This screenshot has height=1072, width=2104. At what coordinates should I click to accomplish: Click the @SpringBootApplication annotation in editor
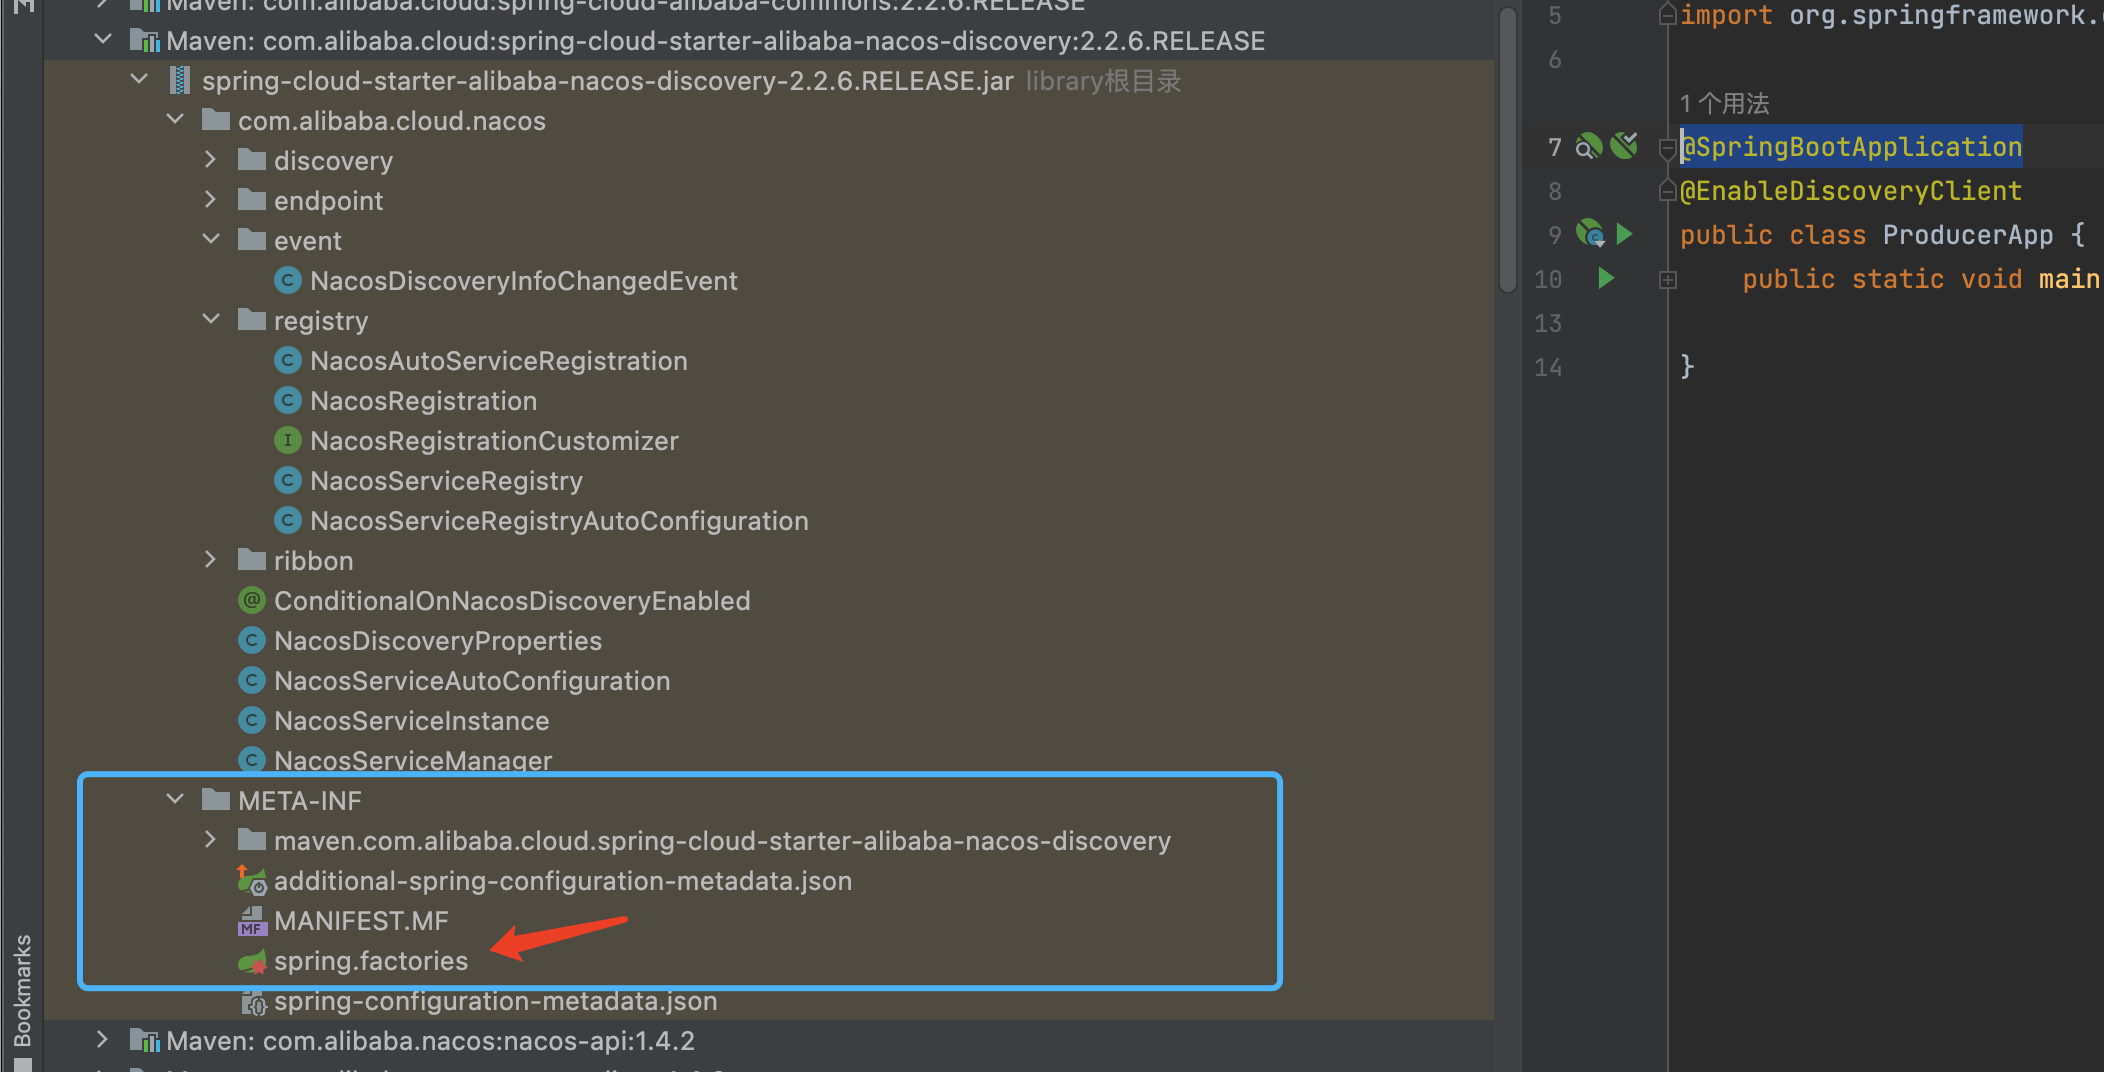click(x=1851, y=147)
